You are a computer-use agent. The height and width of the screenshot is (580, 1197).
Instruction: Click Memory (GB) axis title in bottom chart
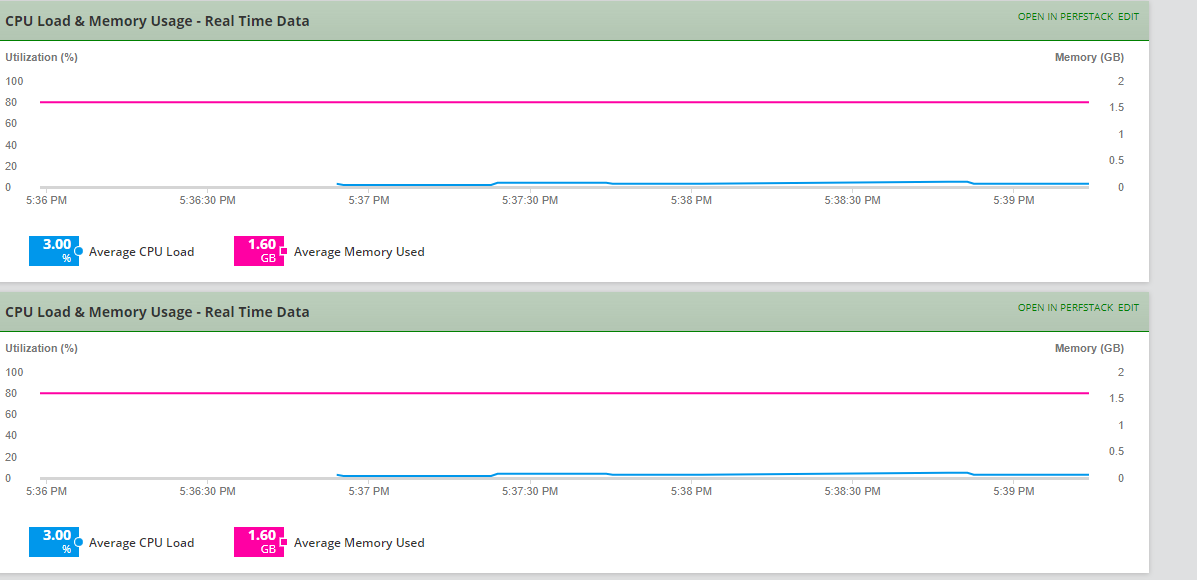pos(1089,348)
